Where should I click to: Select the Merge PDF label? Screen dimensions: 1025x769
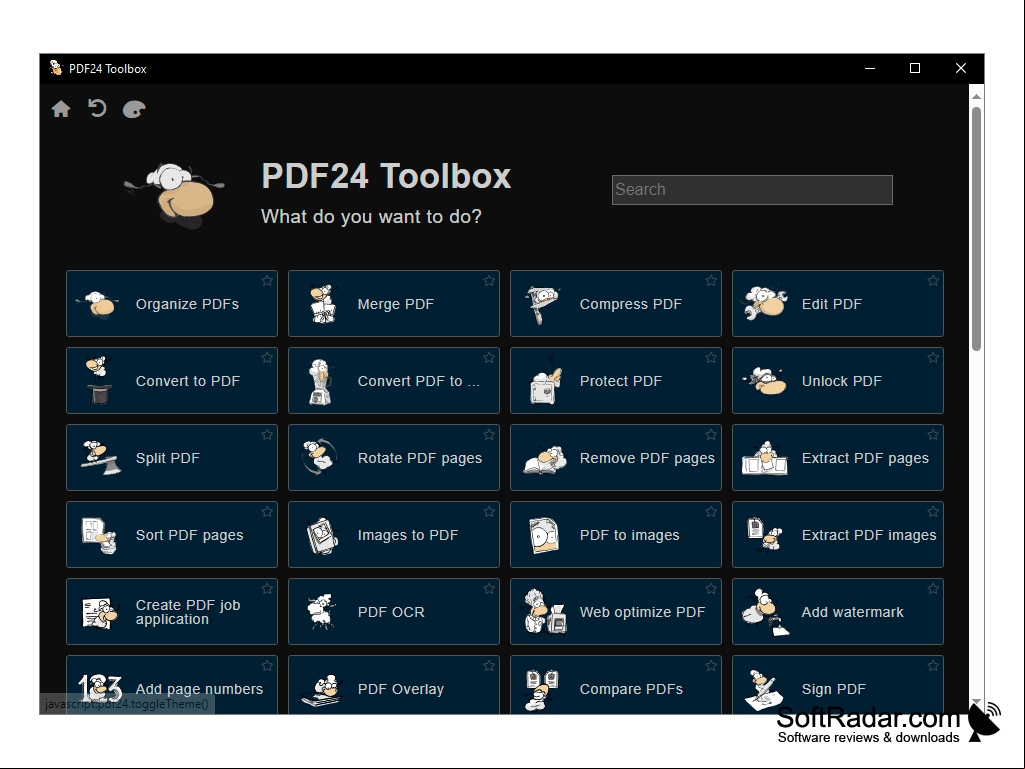pos(395,304)
